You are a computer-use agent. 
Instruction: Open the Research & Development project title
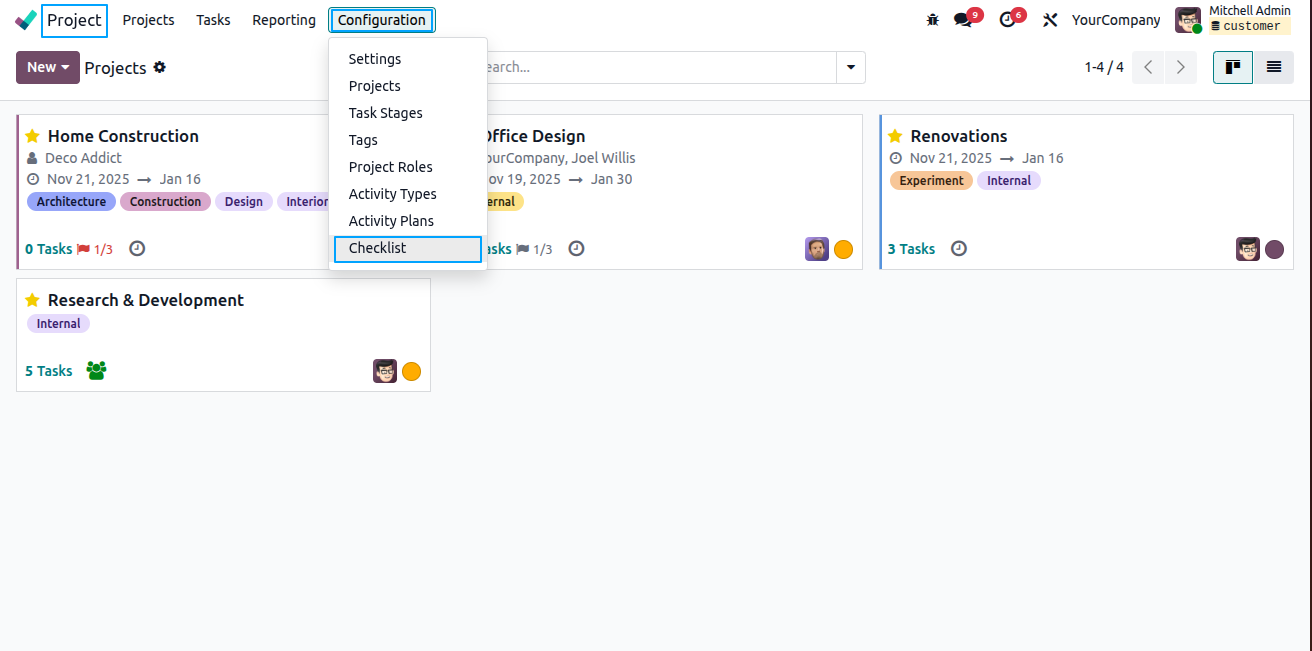pos(146,300)
